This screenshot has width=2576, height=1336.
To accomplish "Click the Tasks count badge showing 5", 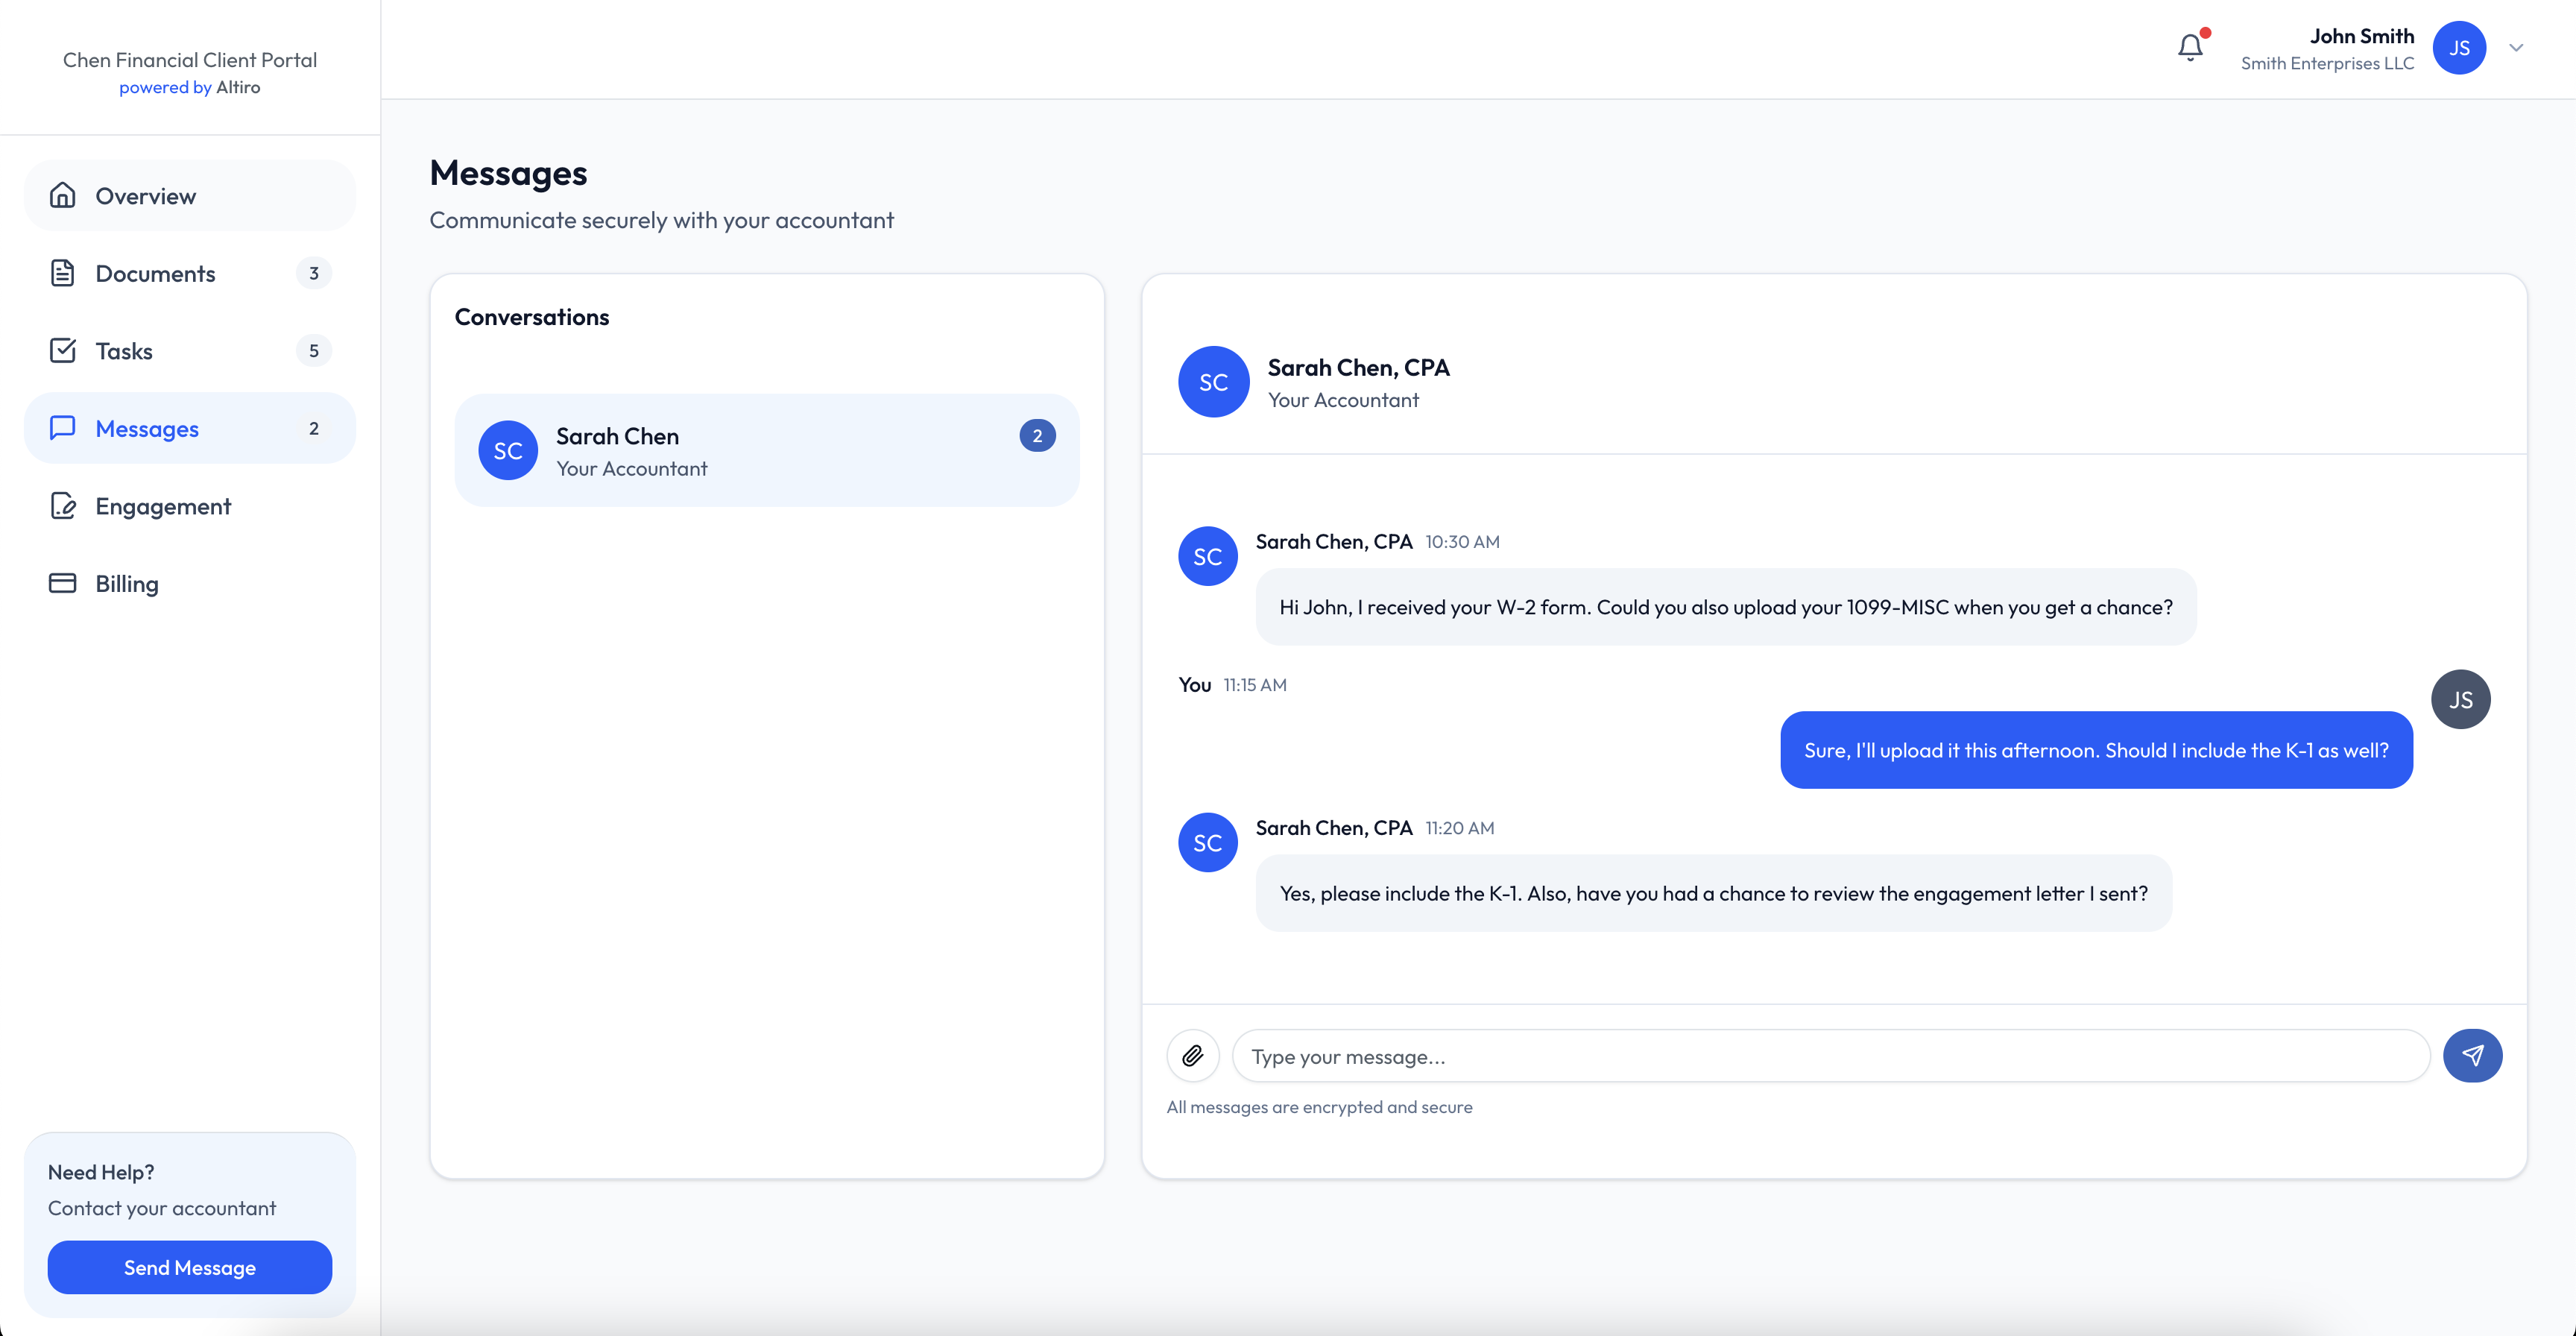I will tap(314, 350).
